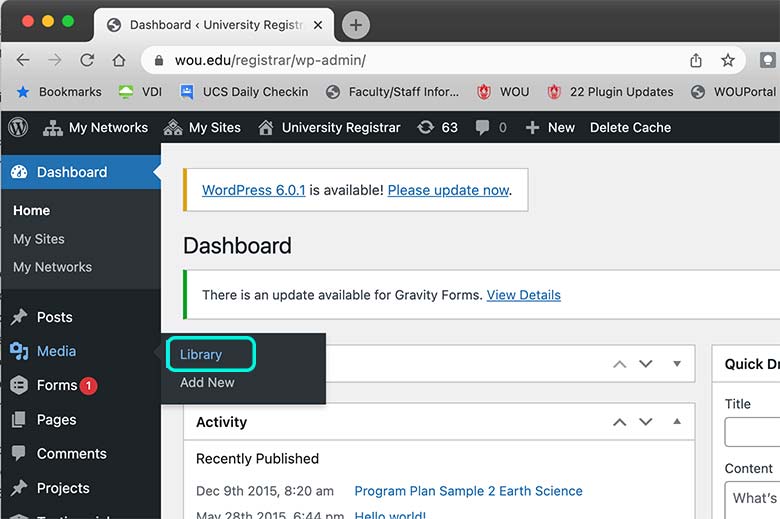Close the Dashboard browser tab
Viewport: 780px width, 519px height.
pyautogui.click(x=318, y=25)
